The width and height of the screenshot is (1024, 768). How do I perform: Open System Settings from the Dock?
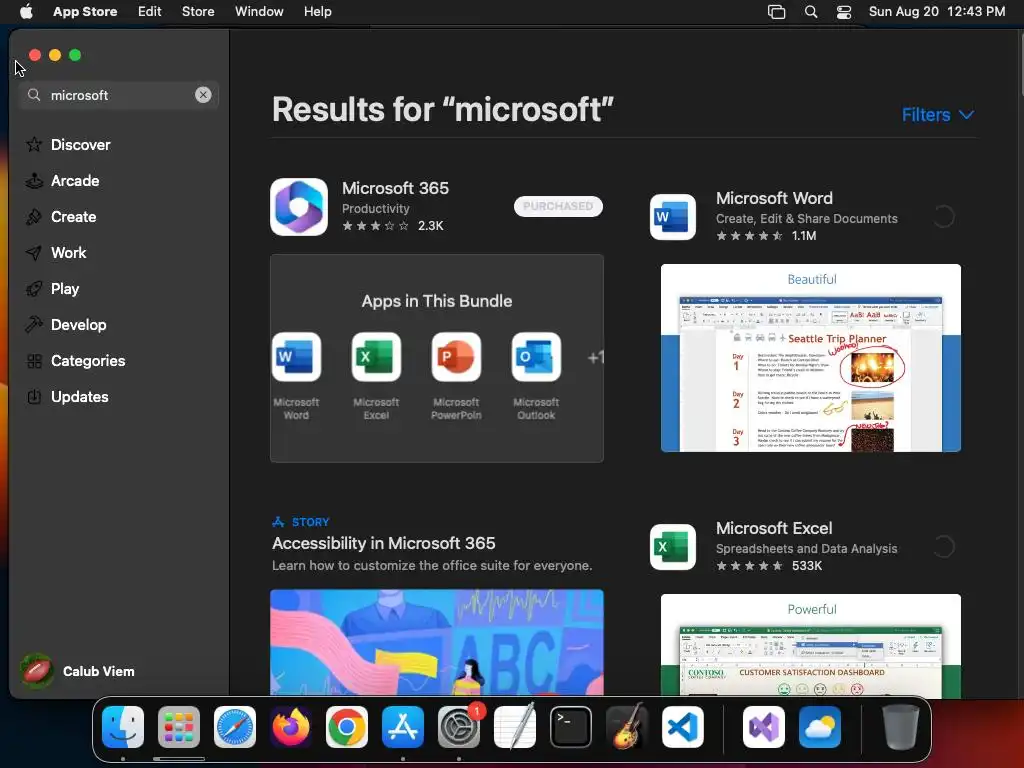459,727
